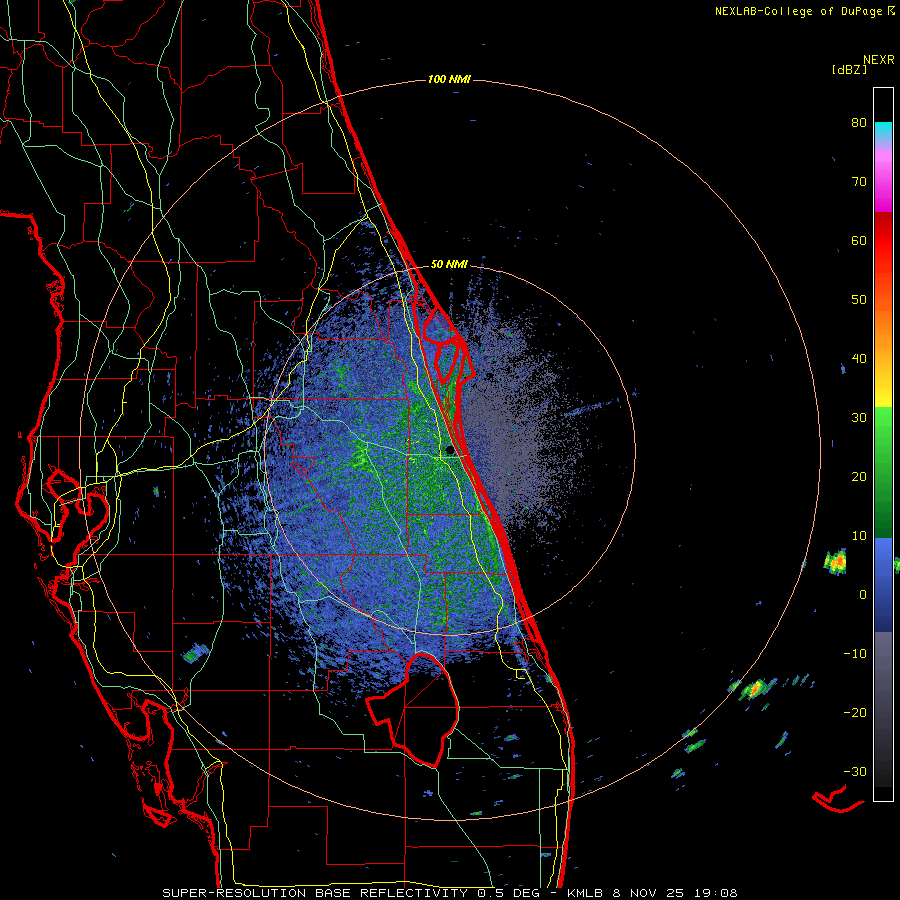
Task: Click the 30 dBZ value on color scale
Action: click(859, 418)
